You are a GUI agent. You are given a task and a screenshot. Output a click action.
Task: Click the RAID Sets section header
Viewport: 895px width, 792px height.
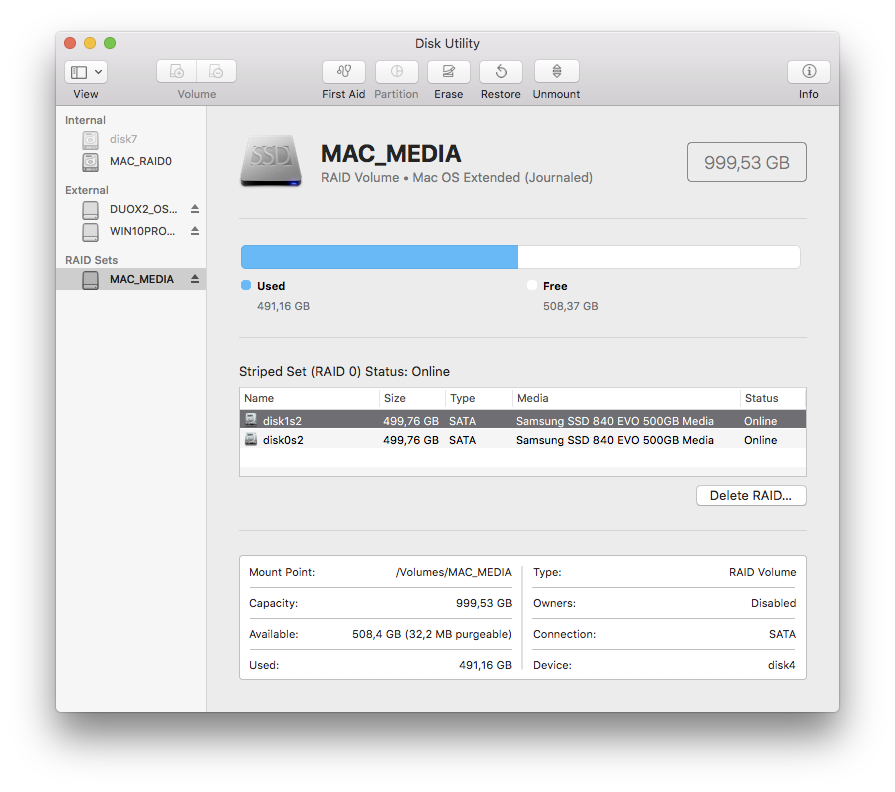[91, 260]
